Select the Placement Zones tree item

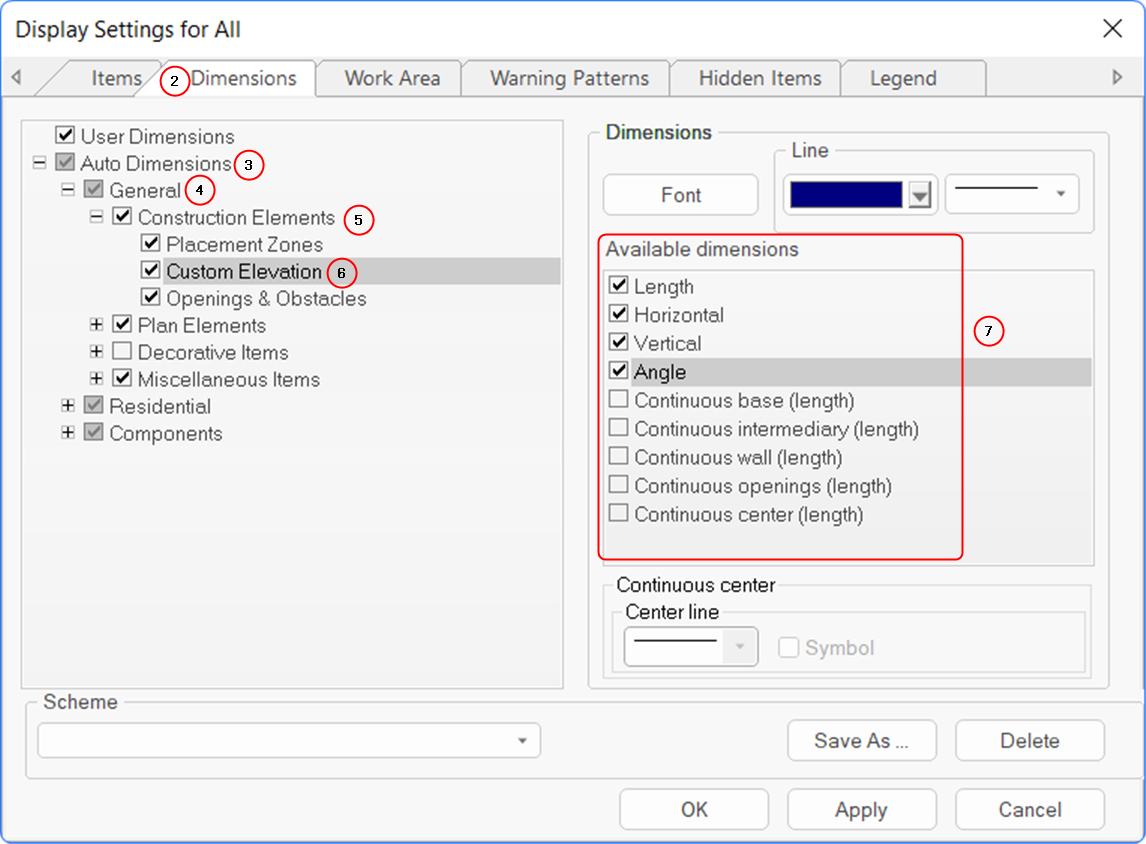[x=245, y=244]
